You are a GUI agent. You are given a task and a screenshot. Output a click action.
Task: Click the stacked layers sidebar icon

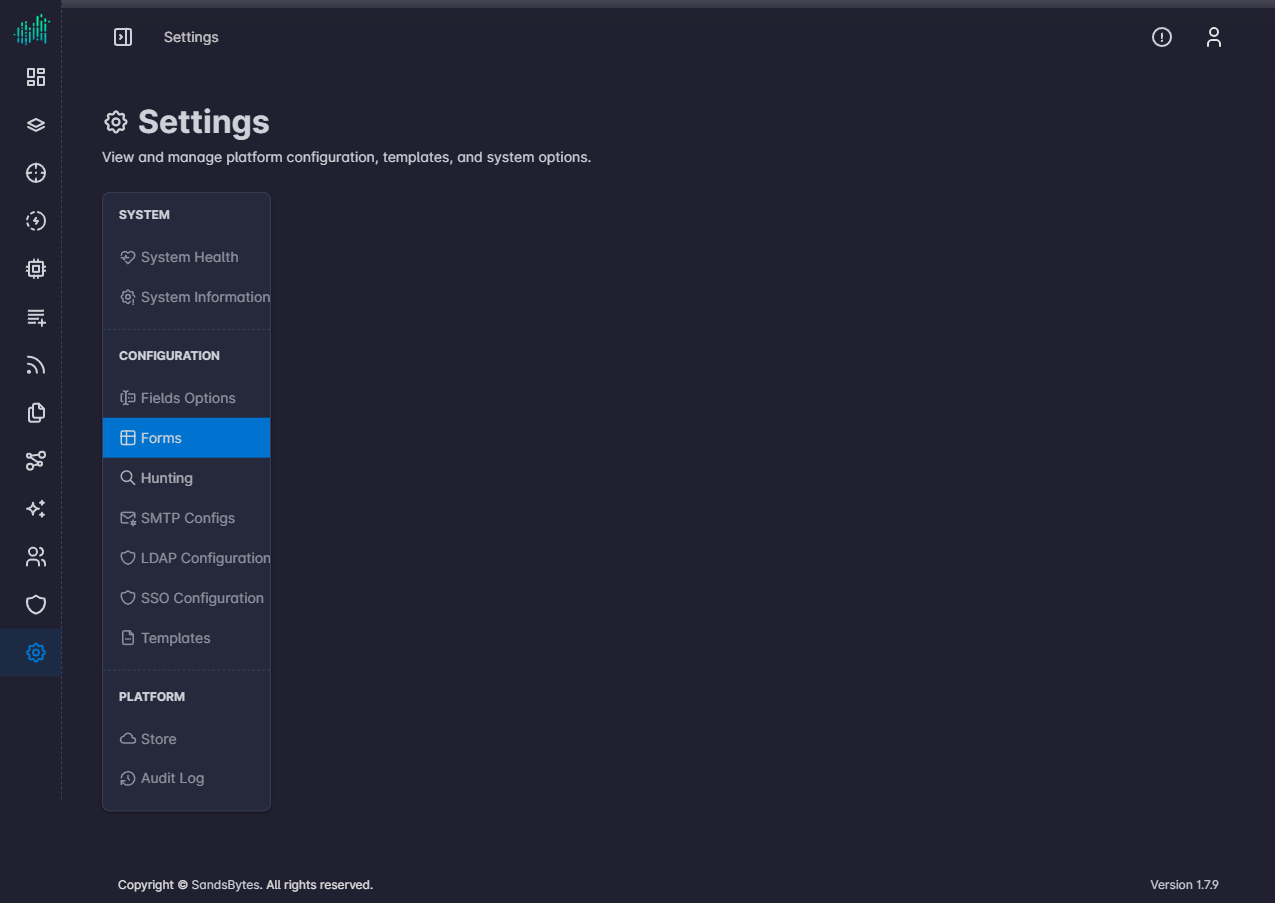pos(36,125)
